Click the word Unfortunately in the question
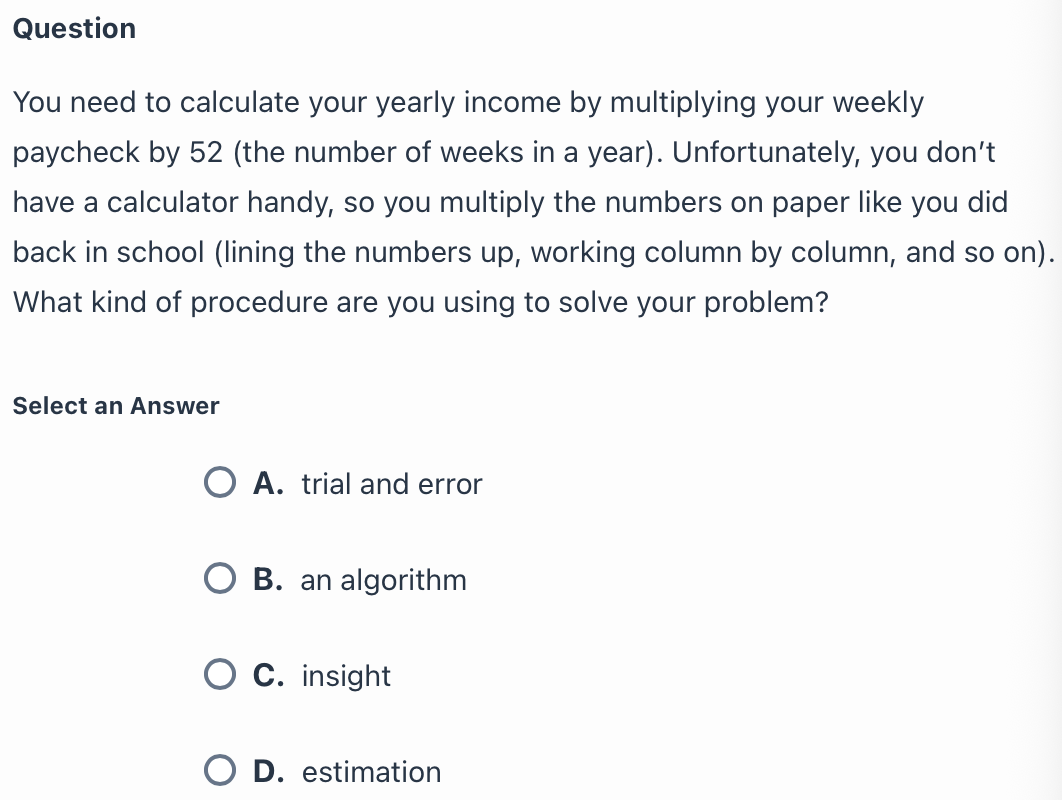1062x800 pixels. (766, 152)
